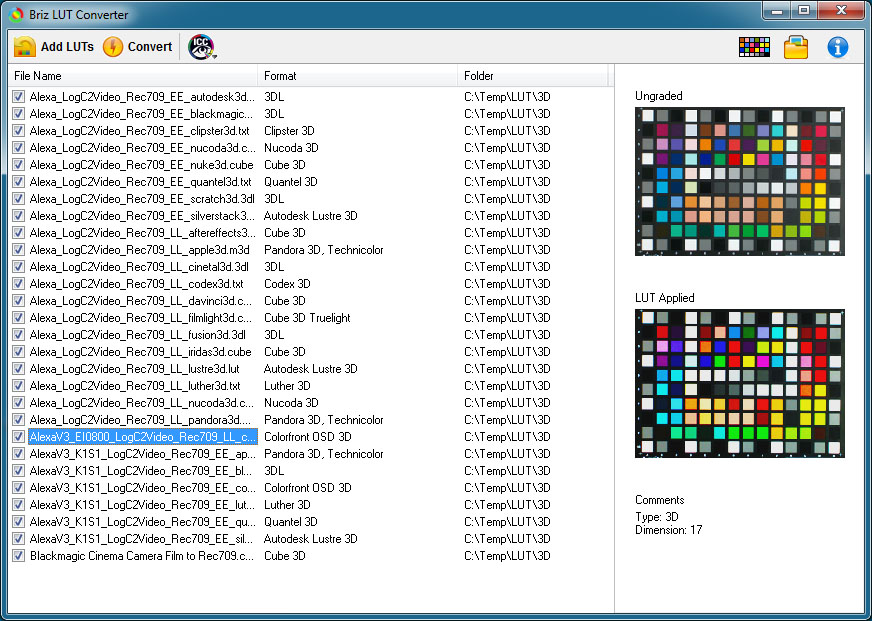Viewport: 872px width, 621px height.
Task: Select Alexa_LogC2Video_Rec709_EE_scratch3d.3dl file
Action: 142,198
